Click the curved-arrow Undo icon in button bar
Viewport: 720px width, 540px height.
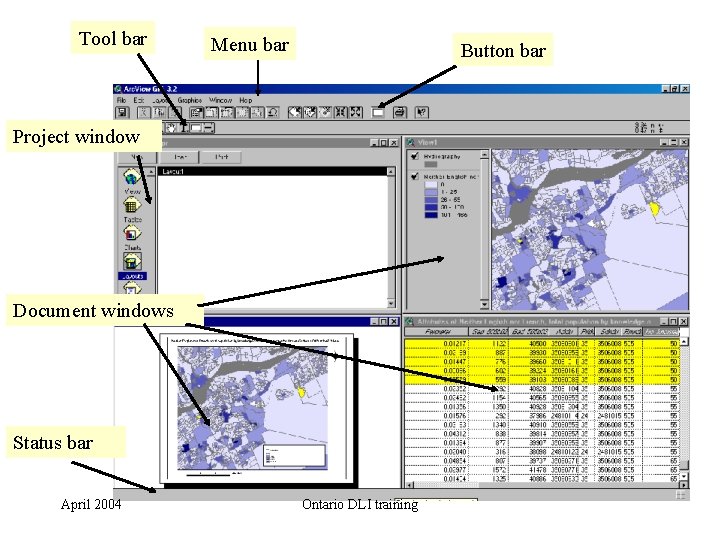273,112
